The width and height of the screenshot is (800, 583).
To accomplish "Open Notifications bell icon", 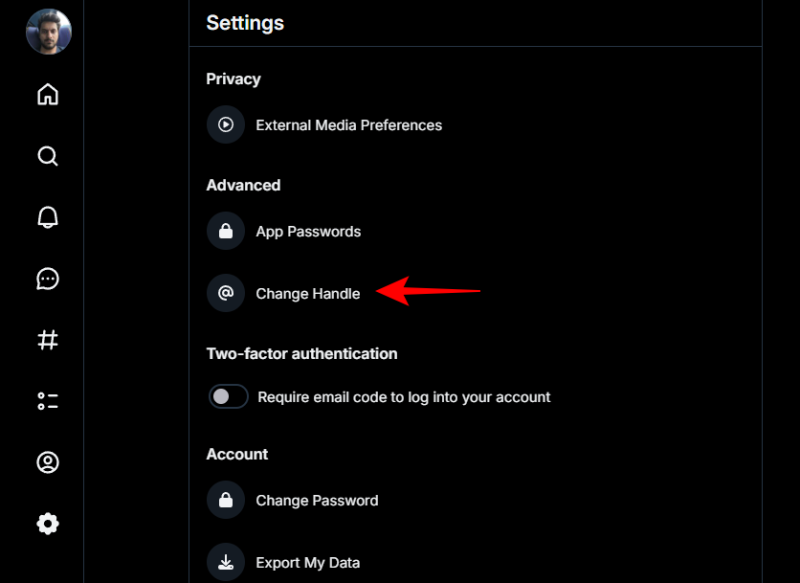I will 48,218.
